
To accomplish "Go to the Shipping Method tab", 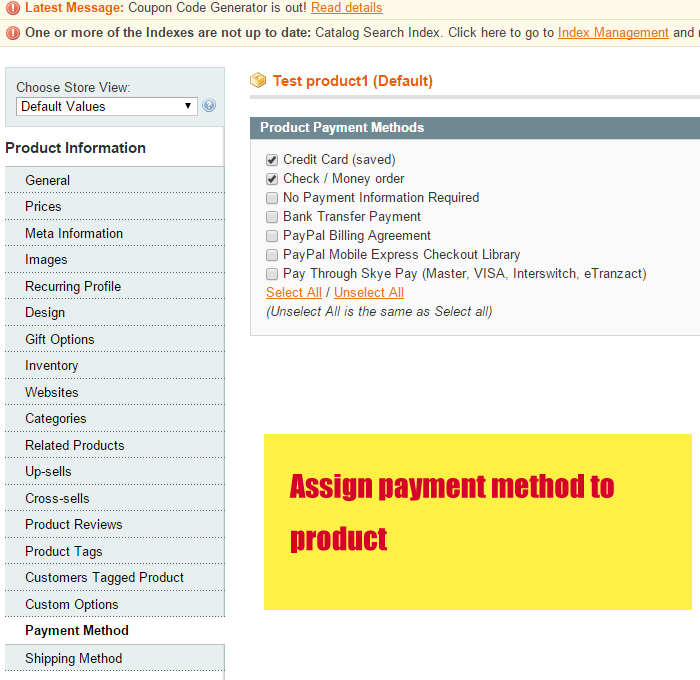I will (73, 658).
